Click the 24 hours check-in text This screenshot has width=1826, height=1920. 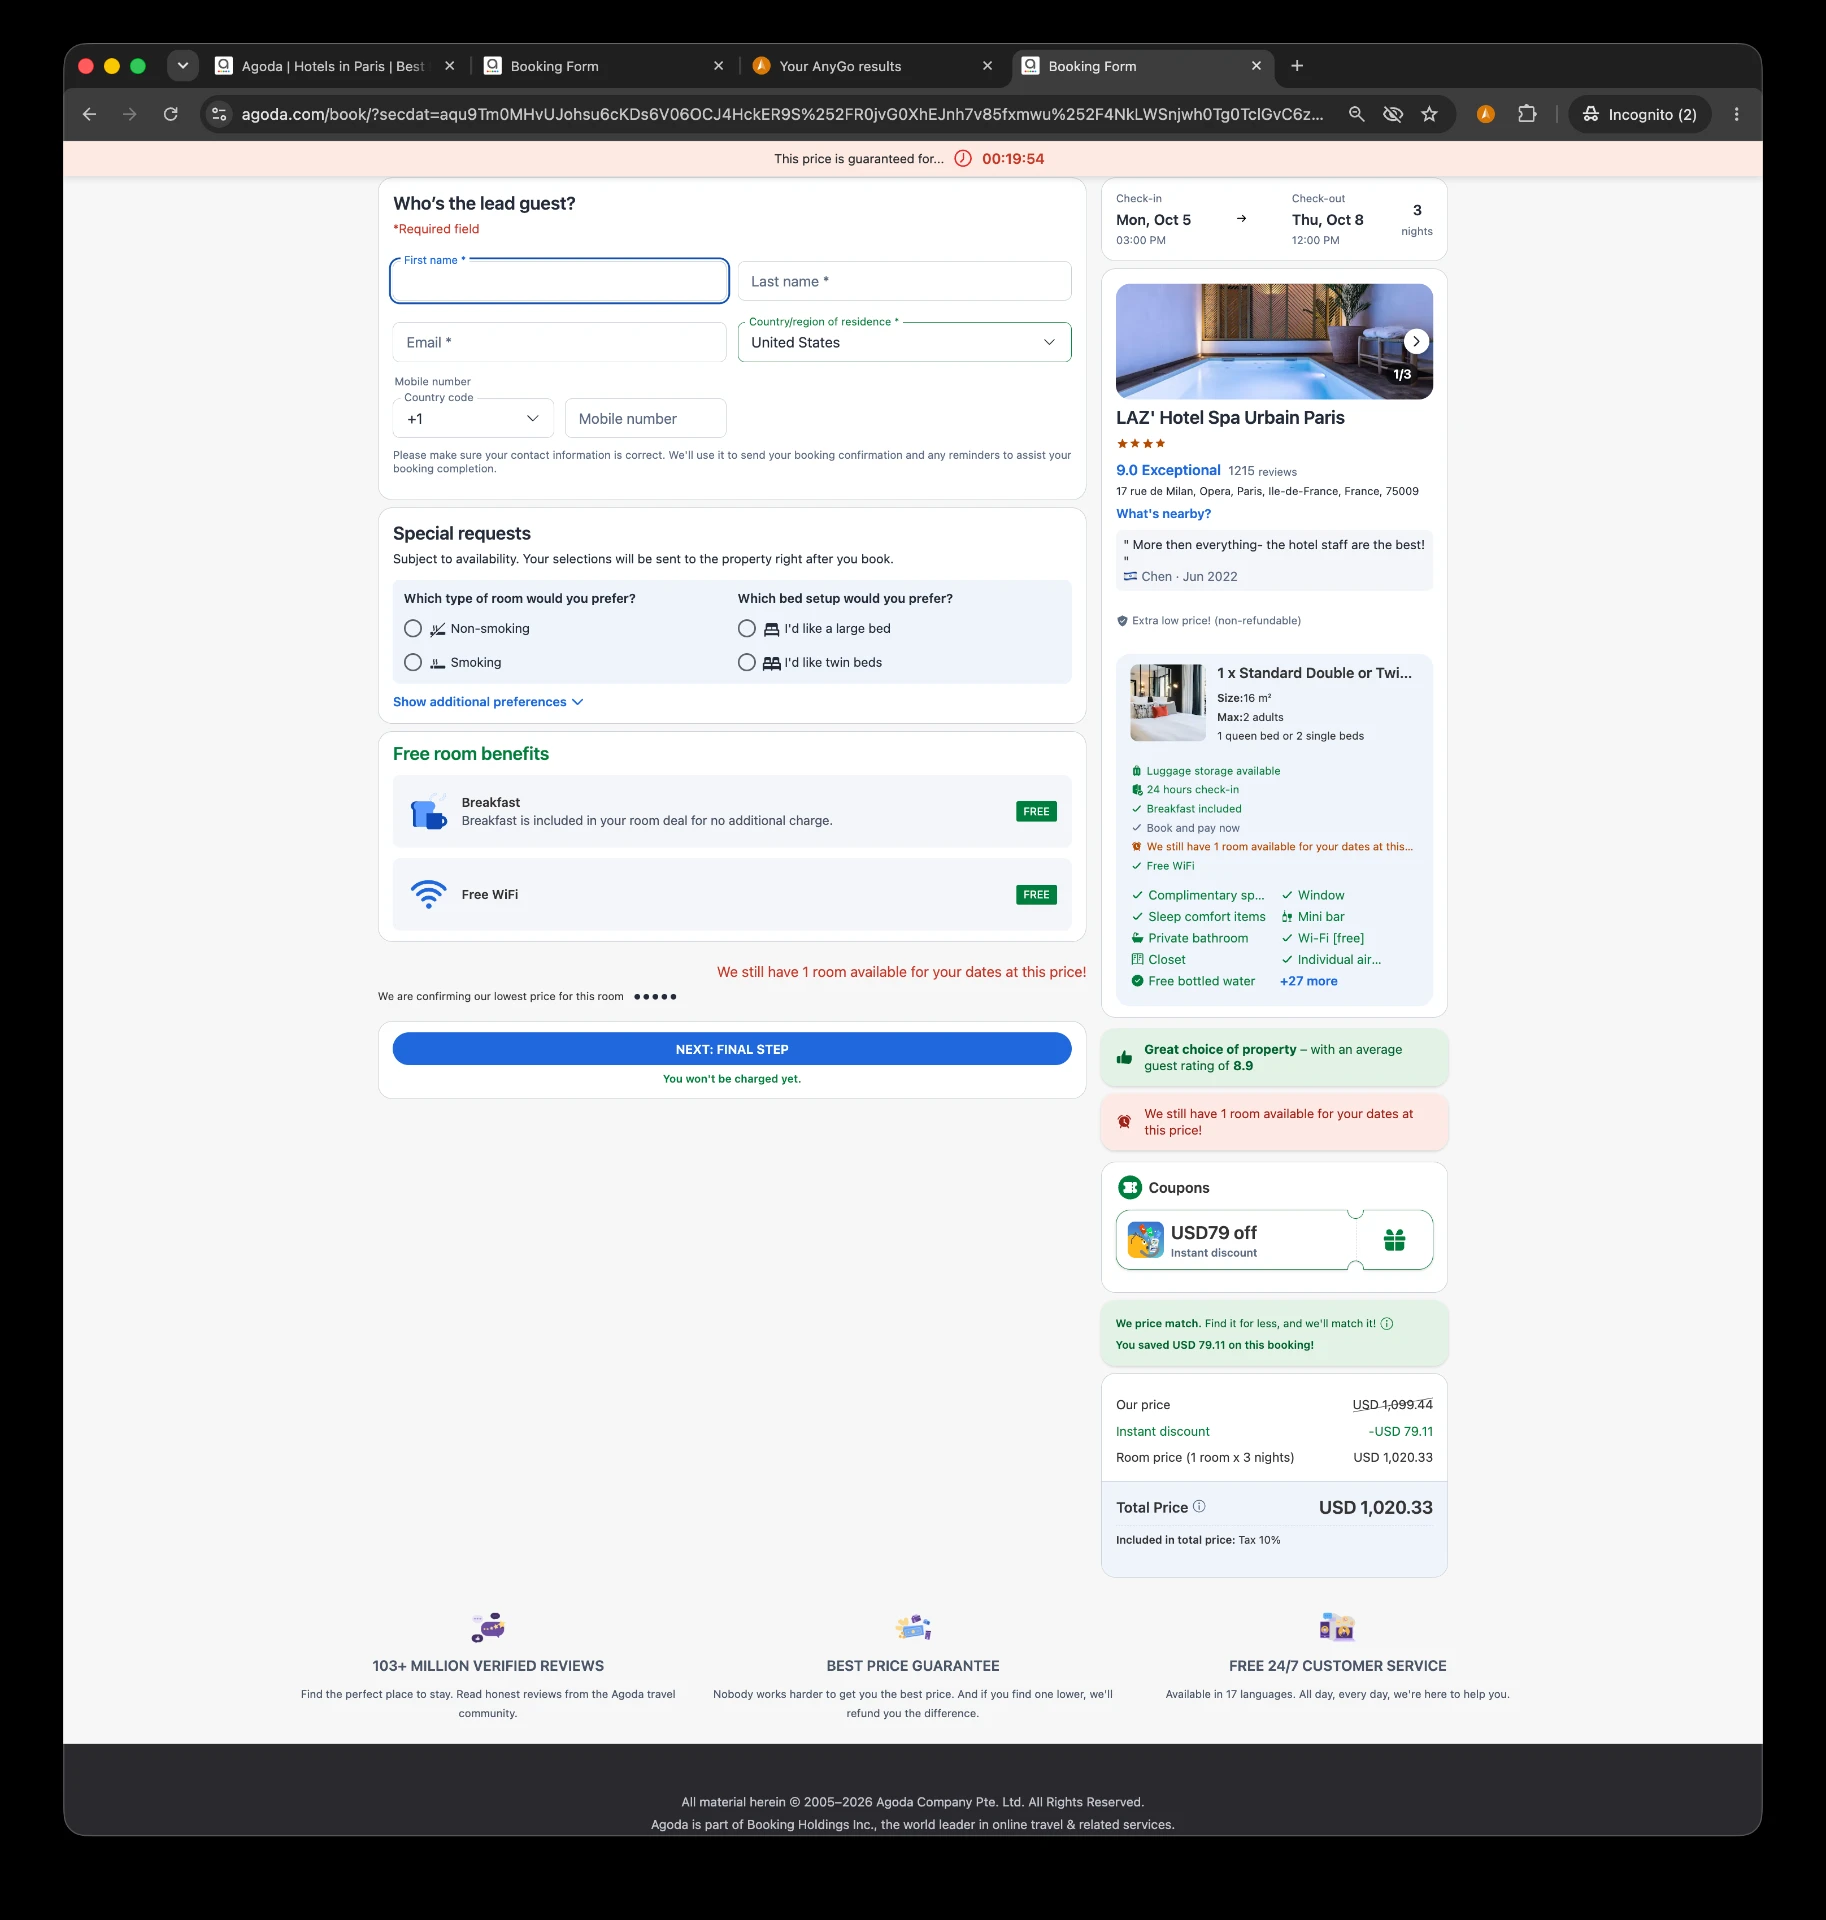(1192, 790)
